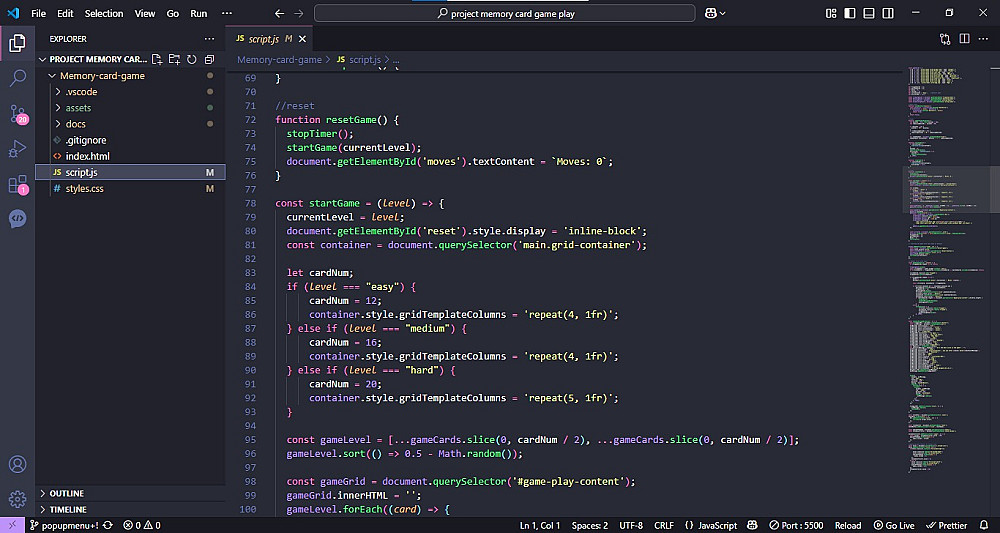
Task: Toggle the bottom panel visibility
Action: pyautogui.click(x=868, y=13)
